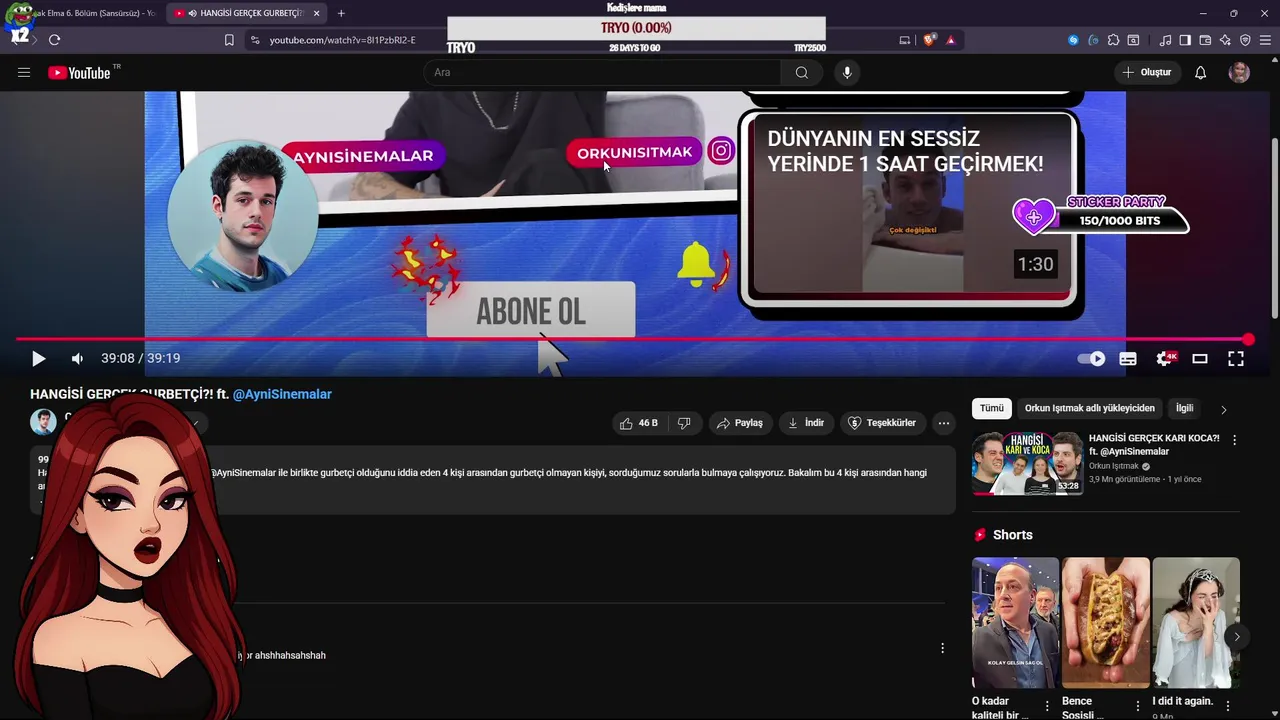Open the cast/install screen icon in address bar

pos(905,40)
